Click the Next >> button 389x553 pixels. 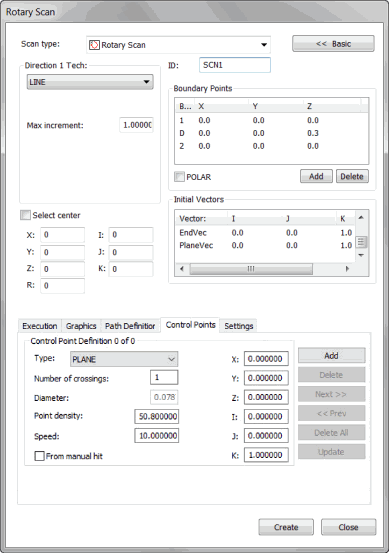[332, 394]
